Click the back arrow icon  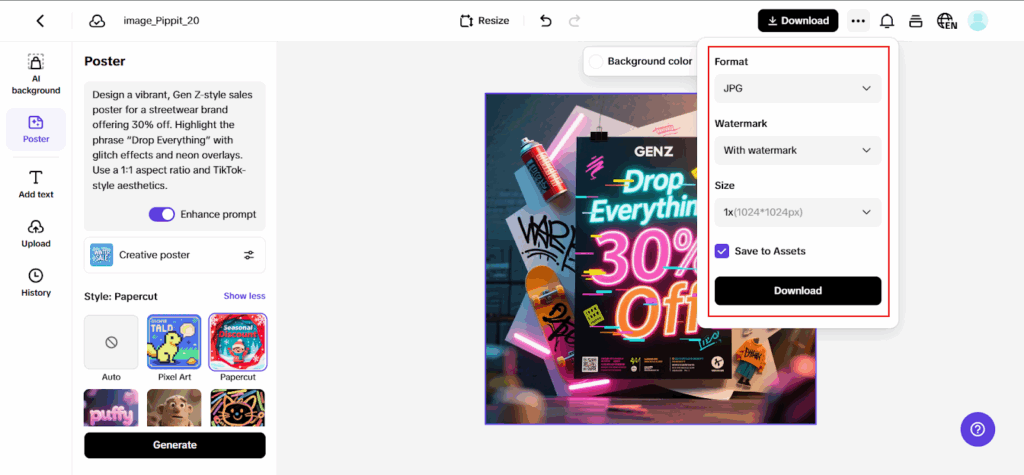pos(40,20)
